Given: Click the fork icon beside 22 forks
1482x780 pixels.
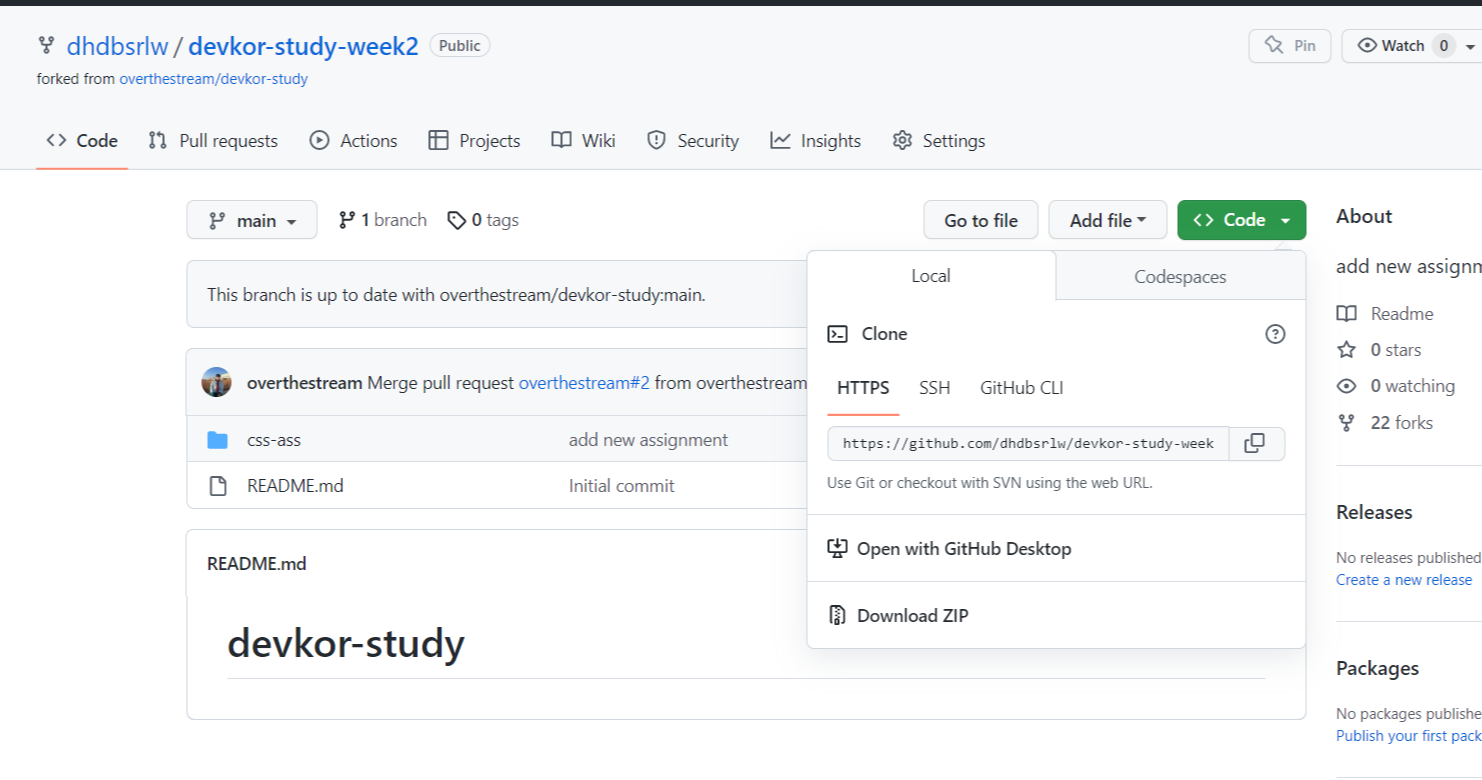Looking at the screenshot, I should tap(1347, 423).
